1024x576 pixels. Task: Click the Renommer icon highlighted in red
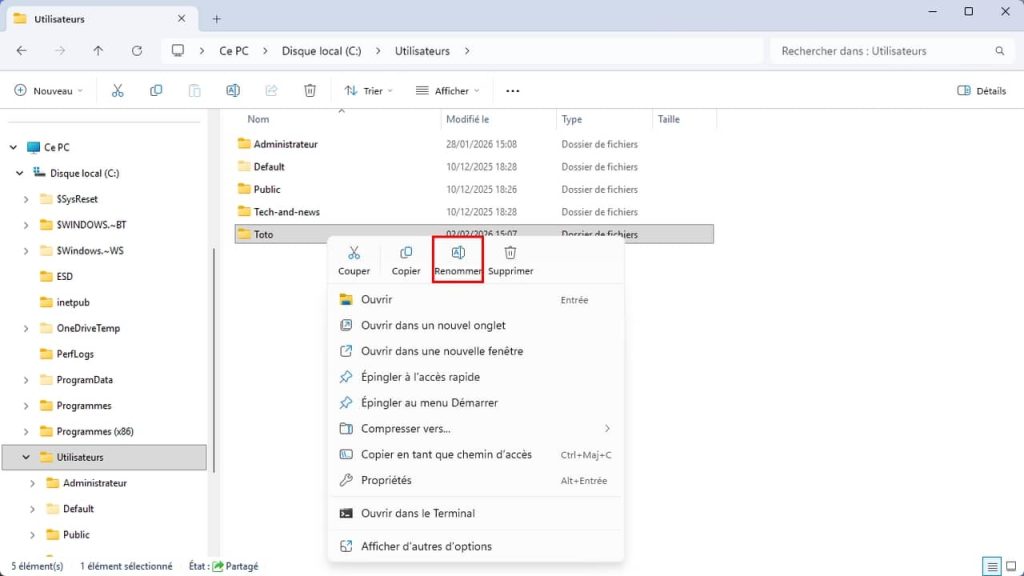[x=457, y=260]
